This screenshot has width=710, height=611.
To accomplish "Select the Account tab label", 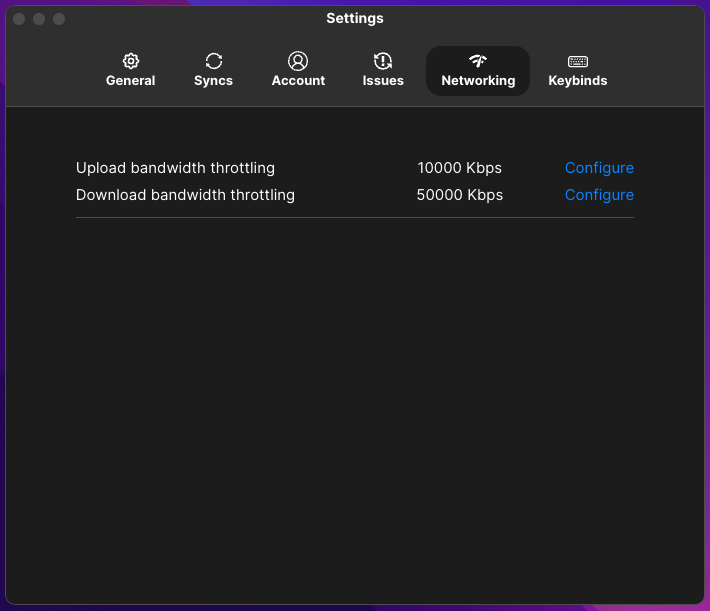I will pos(298,81).
